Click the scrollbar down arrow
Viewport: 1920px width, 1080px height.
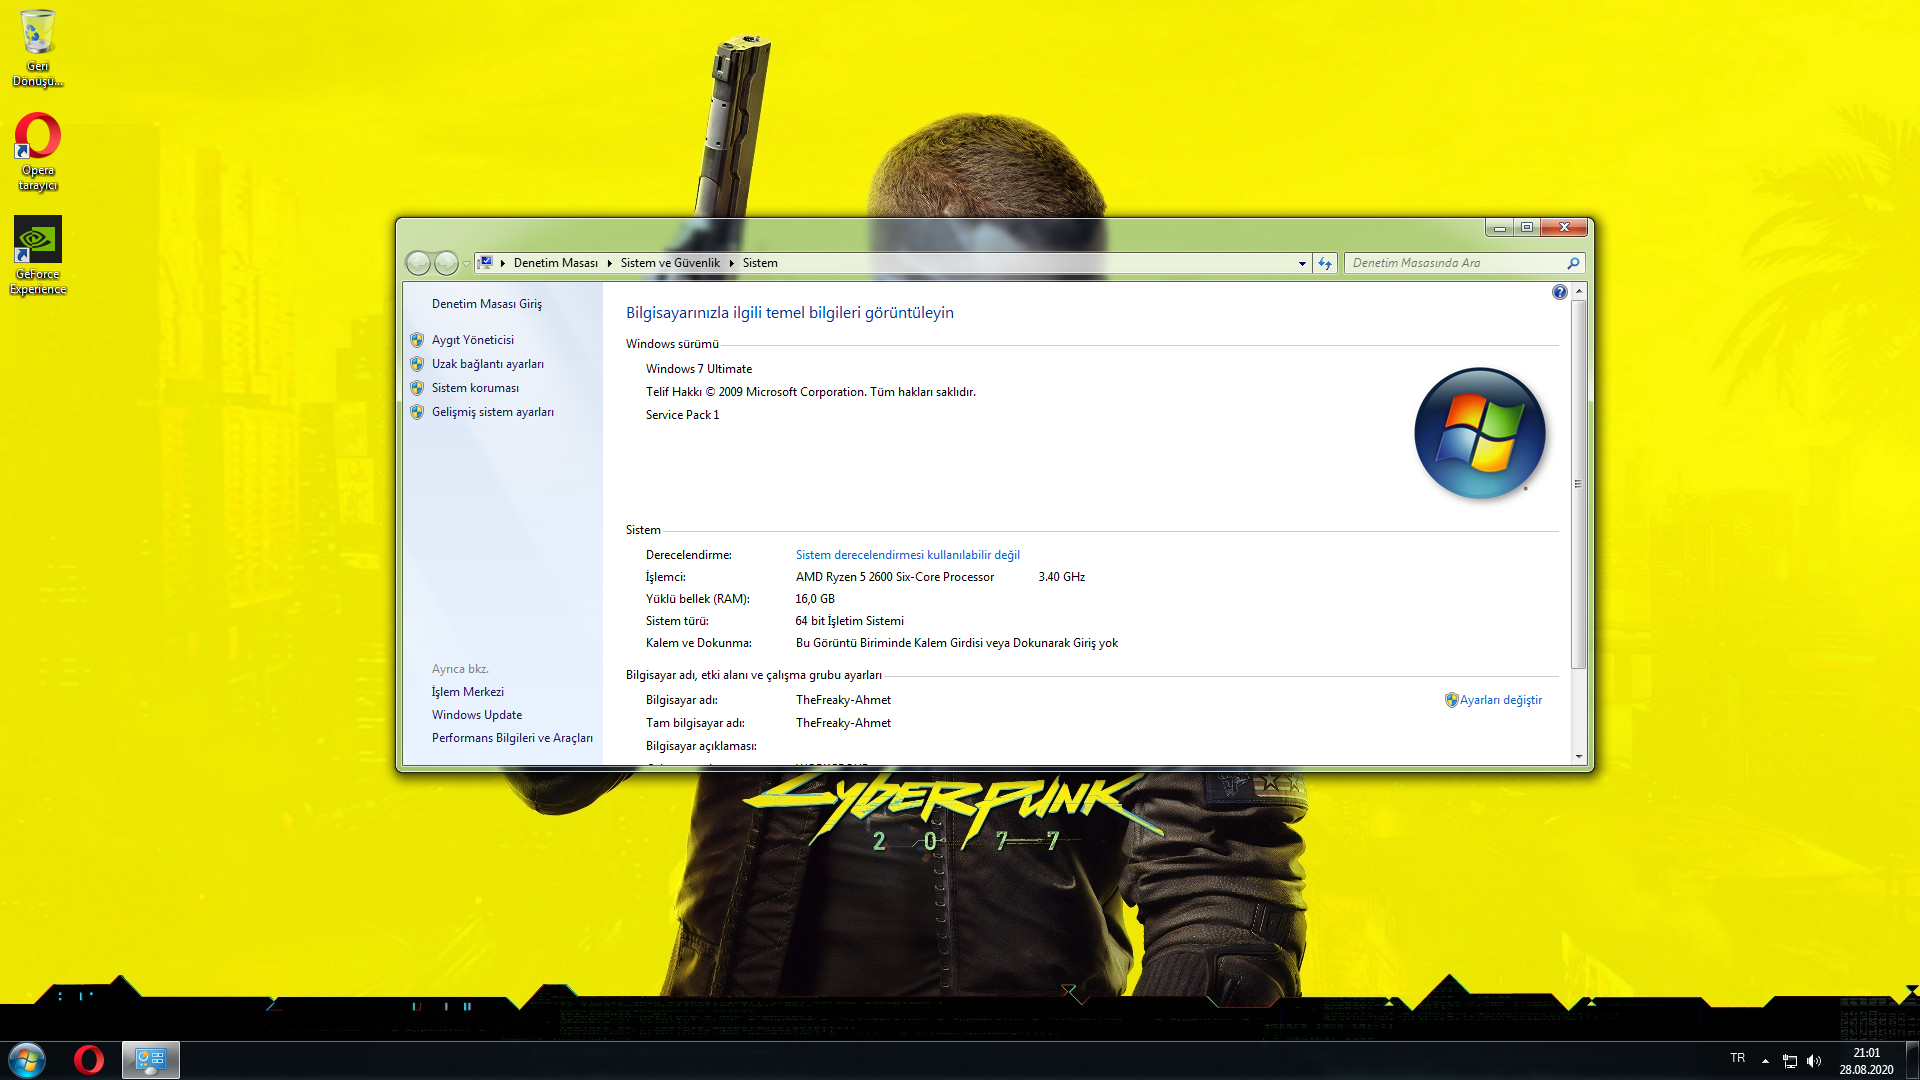pyautogui.click(x=1579, y=757)
